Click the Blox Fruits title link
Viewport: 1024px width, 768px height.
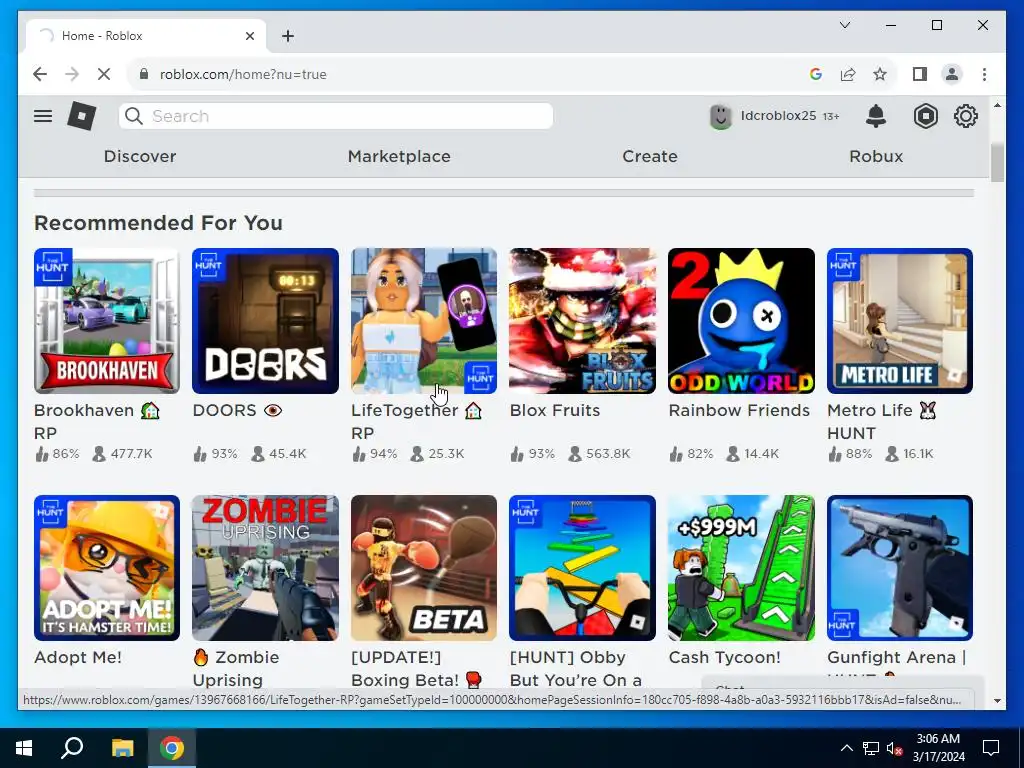pos(555,410)
